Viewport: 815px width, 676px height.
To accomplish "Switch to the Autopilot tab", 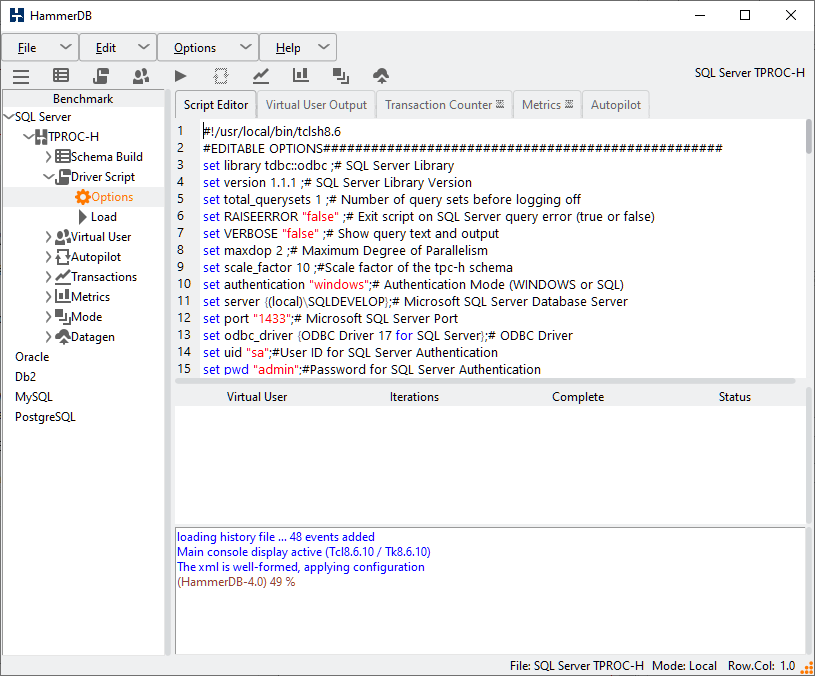I will point(615,105).
